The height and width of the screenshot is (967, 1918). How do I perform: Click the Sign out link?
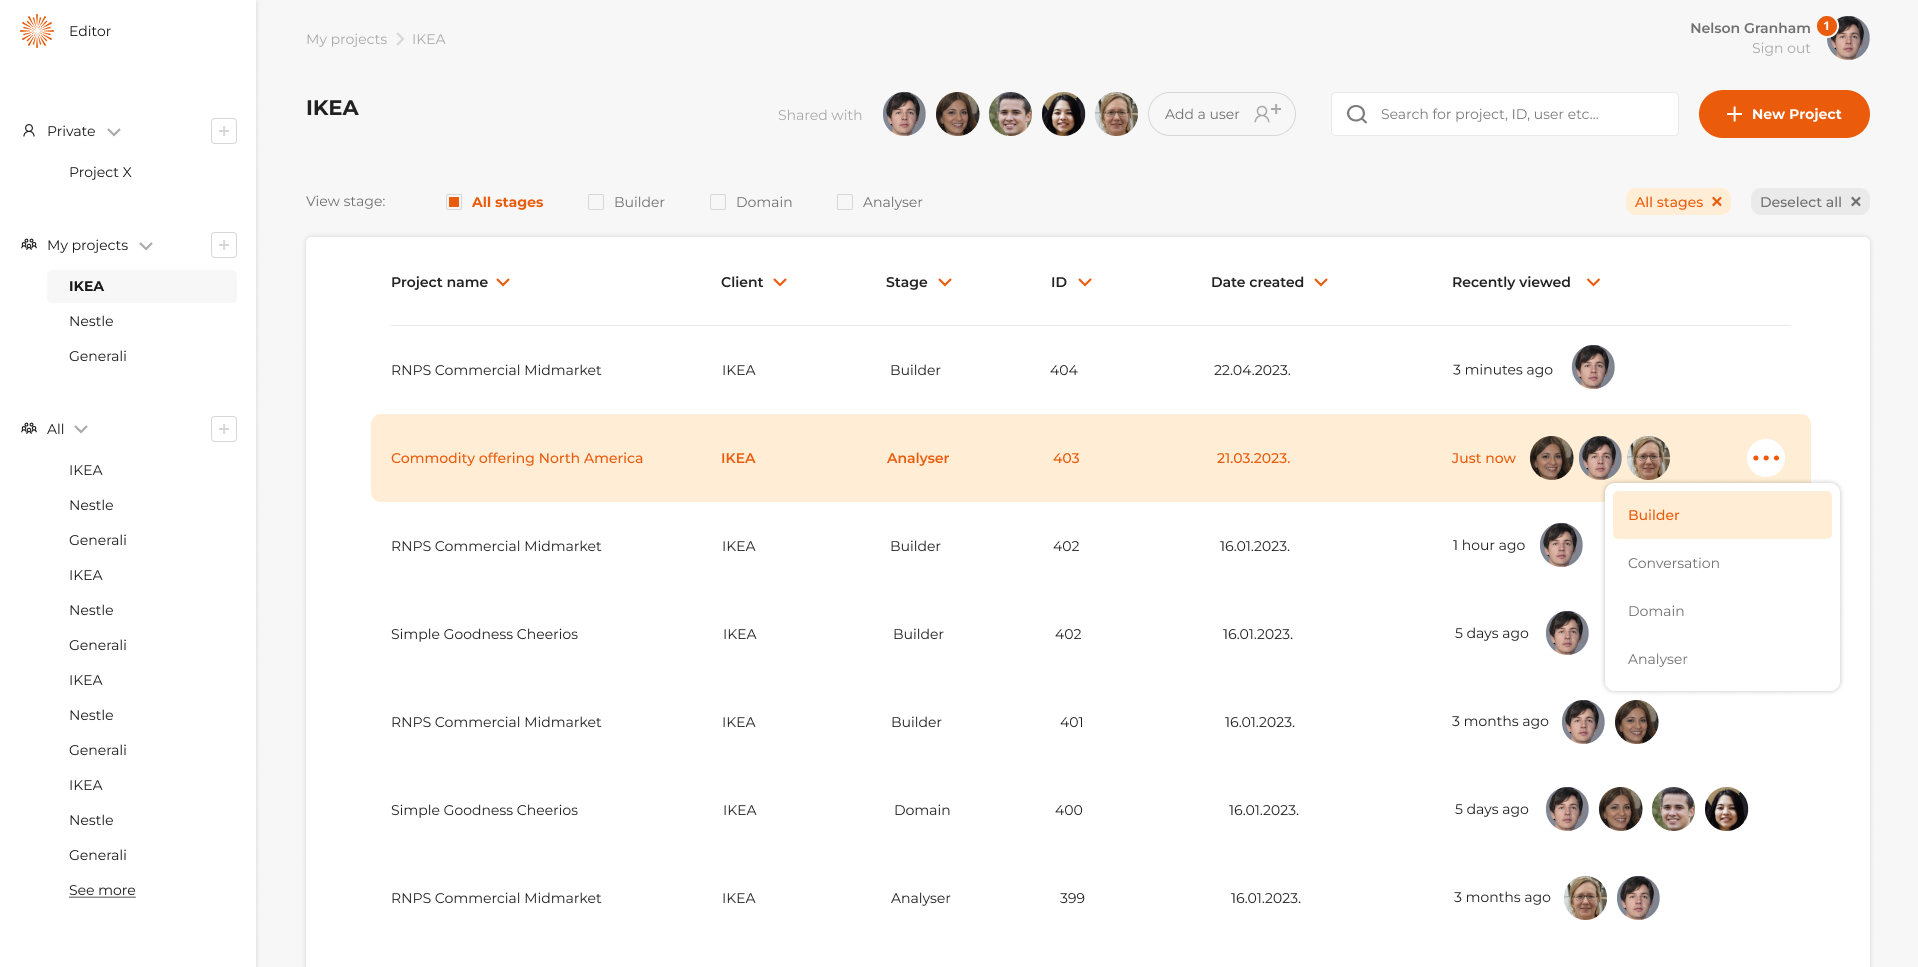coord(1781,48)
